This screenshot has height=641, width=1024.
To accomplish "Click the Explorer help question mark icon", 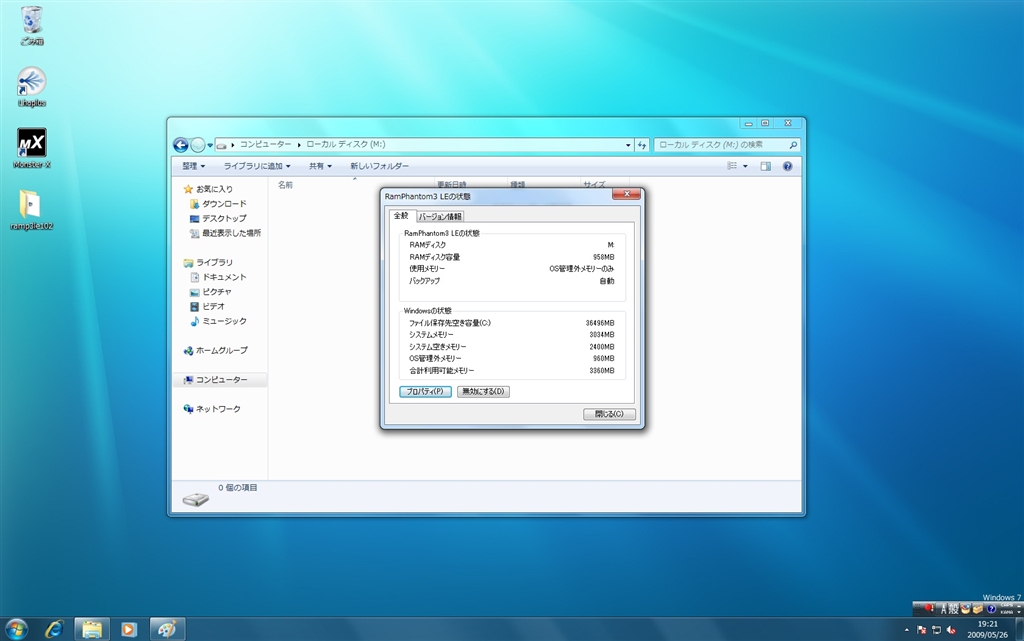I will (x=788, y=166).
